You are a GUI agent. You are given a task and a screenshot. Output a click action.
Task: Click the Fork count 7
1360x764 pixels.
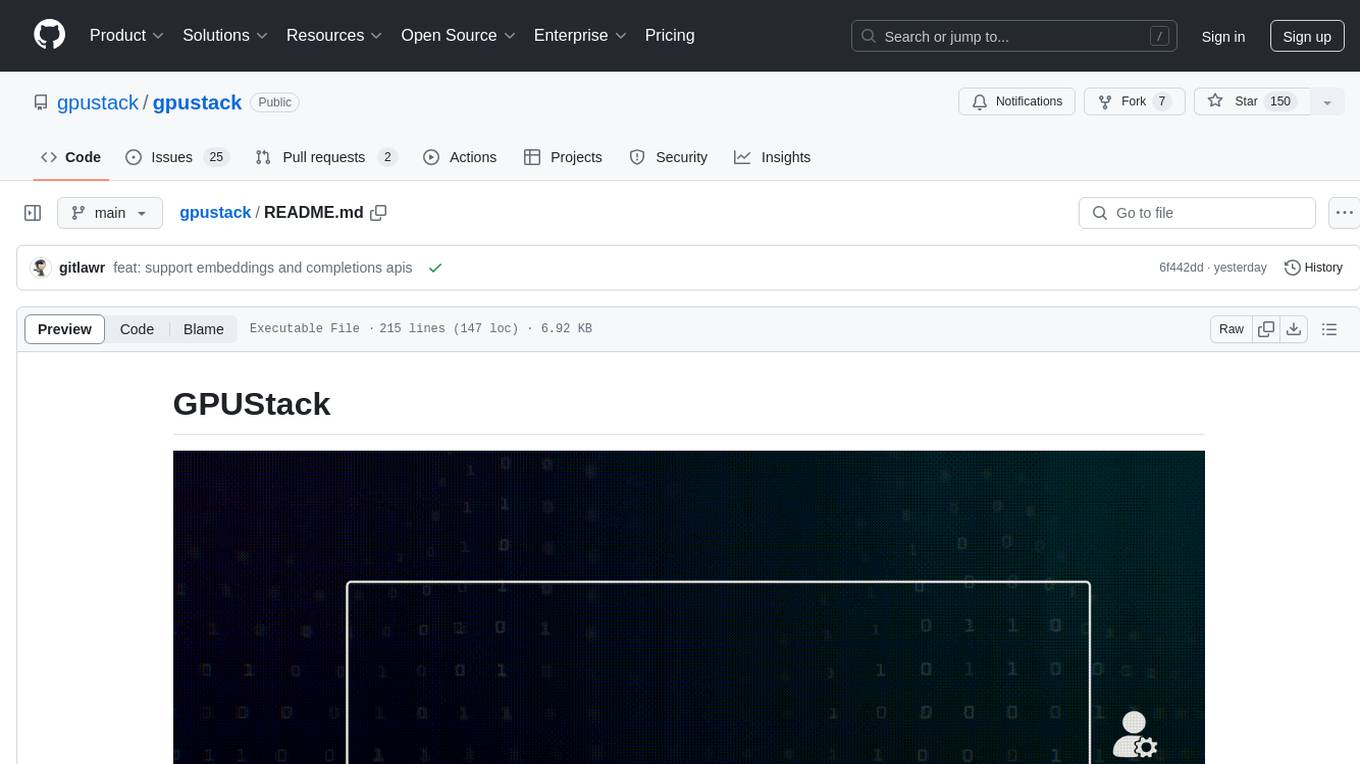1161,101
